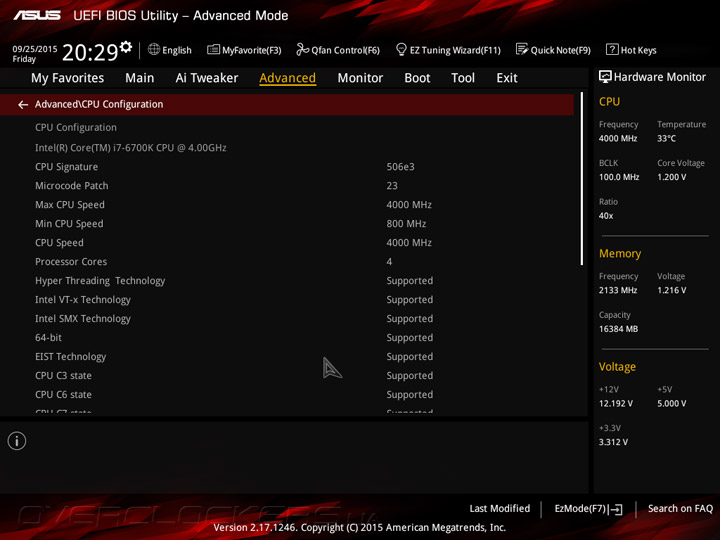
Task: Switch to EzMode(F7)
Action: (x=588, y=509)
